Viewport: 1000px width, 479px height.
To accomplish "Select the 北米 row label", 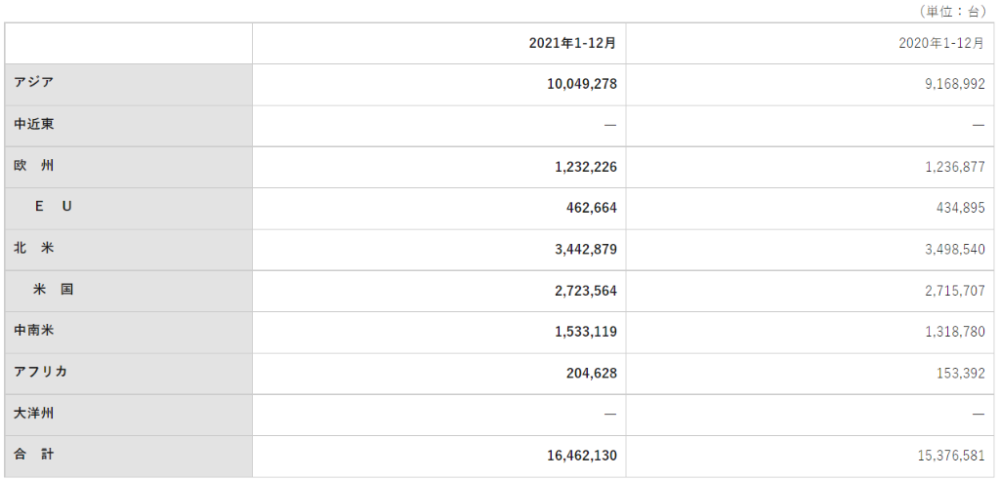I will click(34, 249).
